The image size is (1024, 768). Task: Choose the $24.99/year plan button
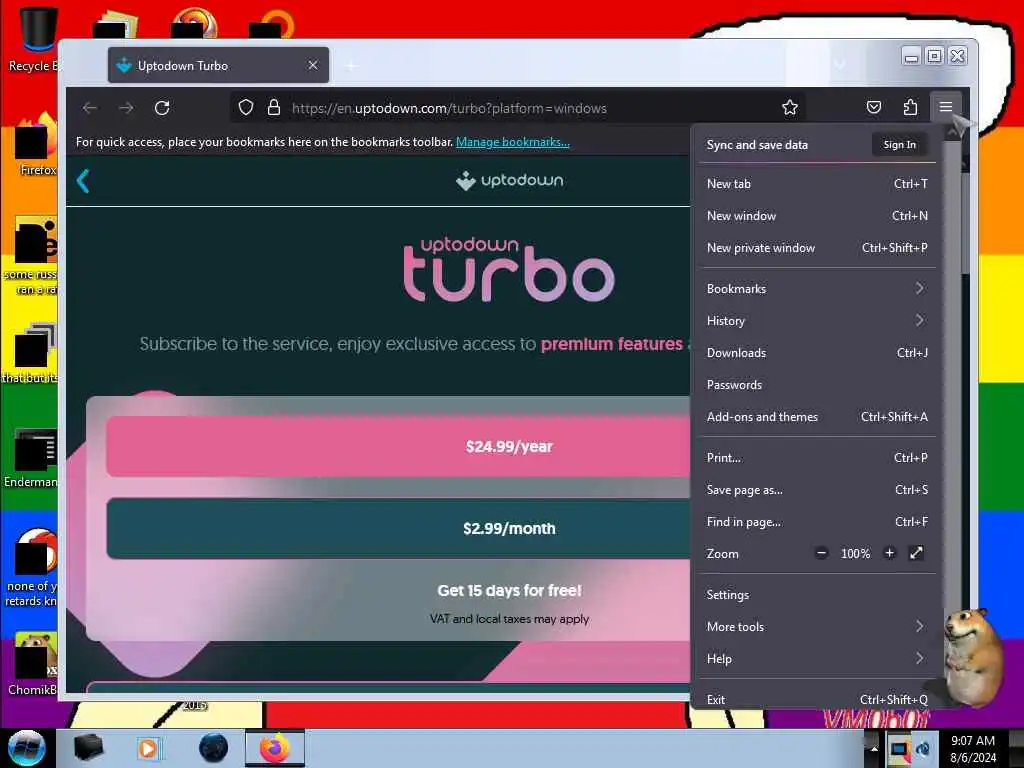tap(398, 447)
